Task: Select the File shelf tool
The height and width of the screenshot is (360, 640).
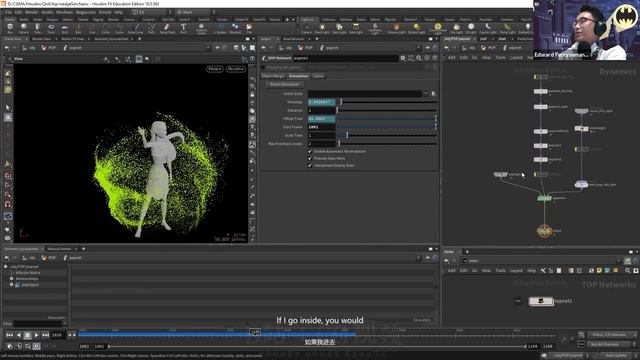Action: click(249, 28)
